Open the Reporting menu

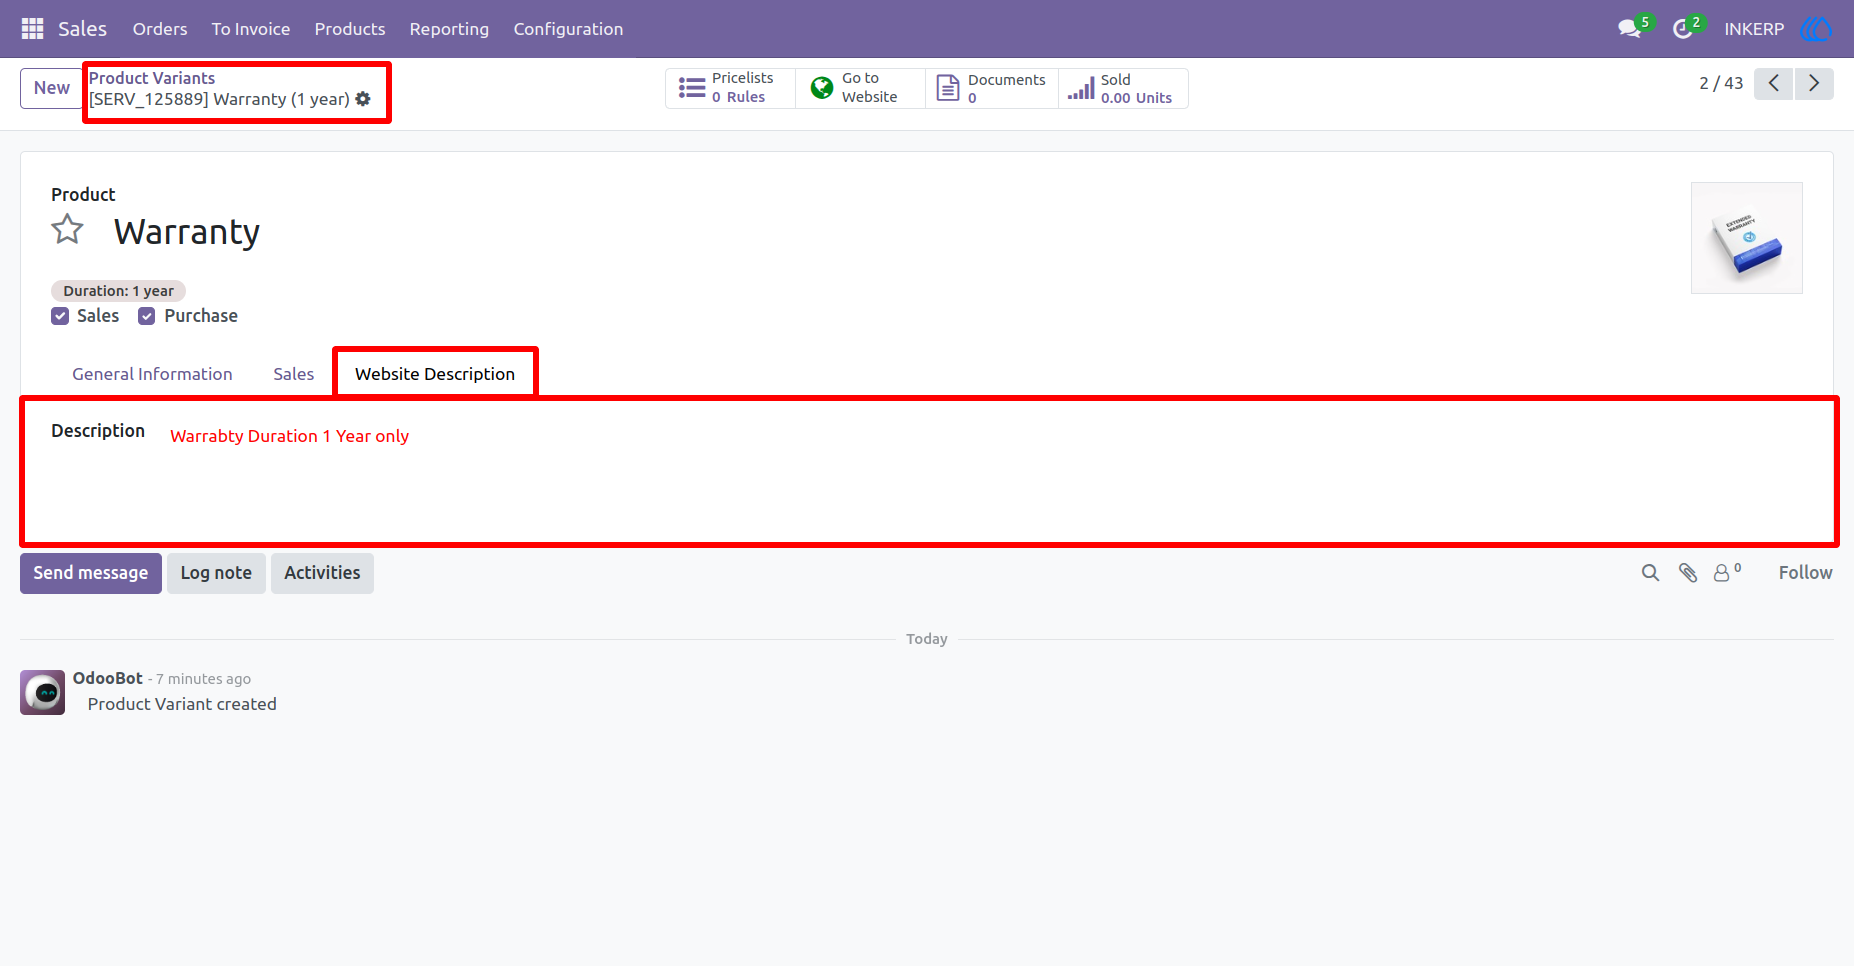pyautogui.click(x=449, y=29)
